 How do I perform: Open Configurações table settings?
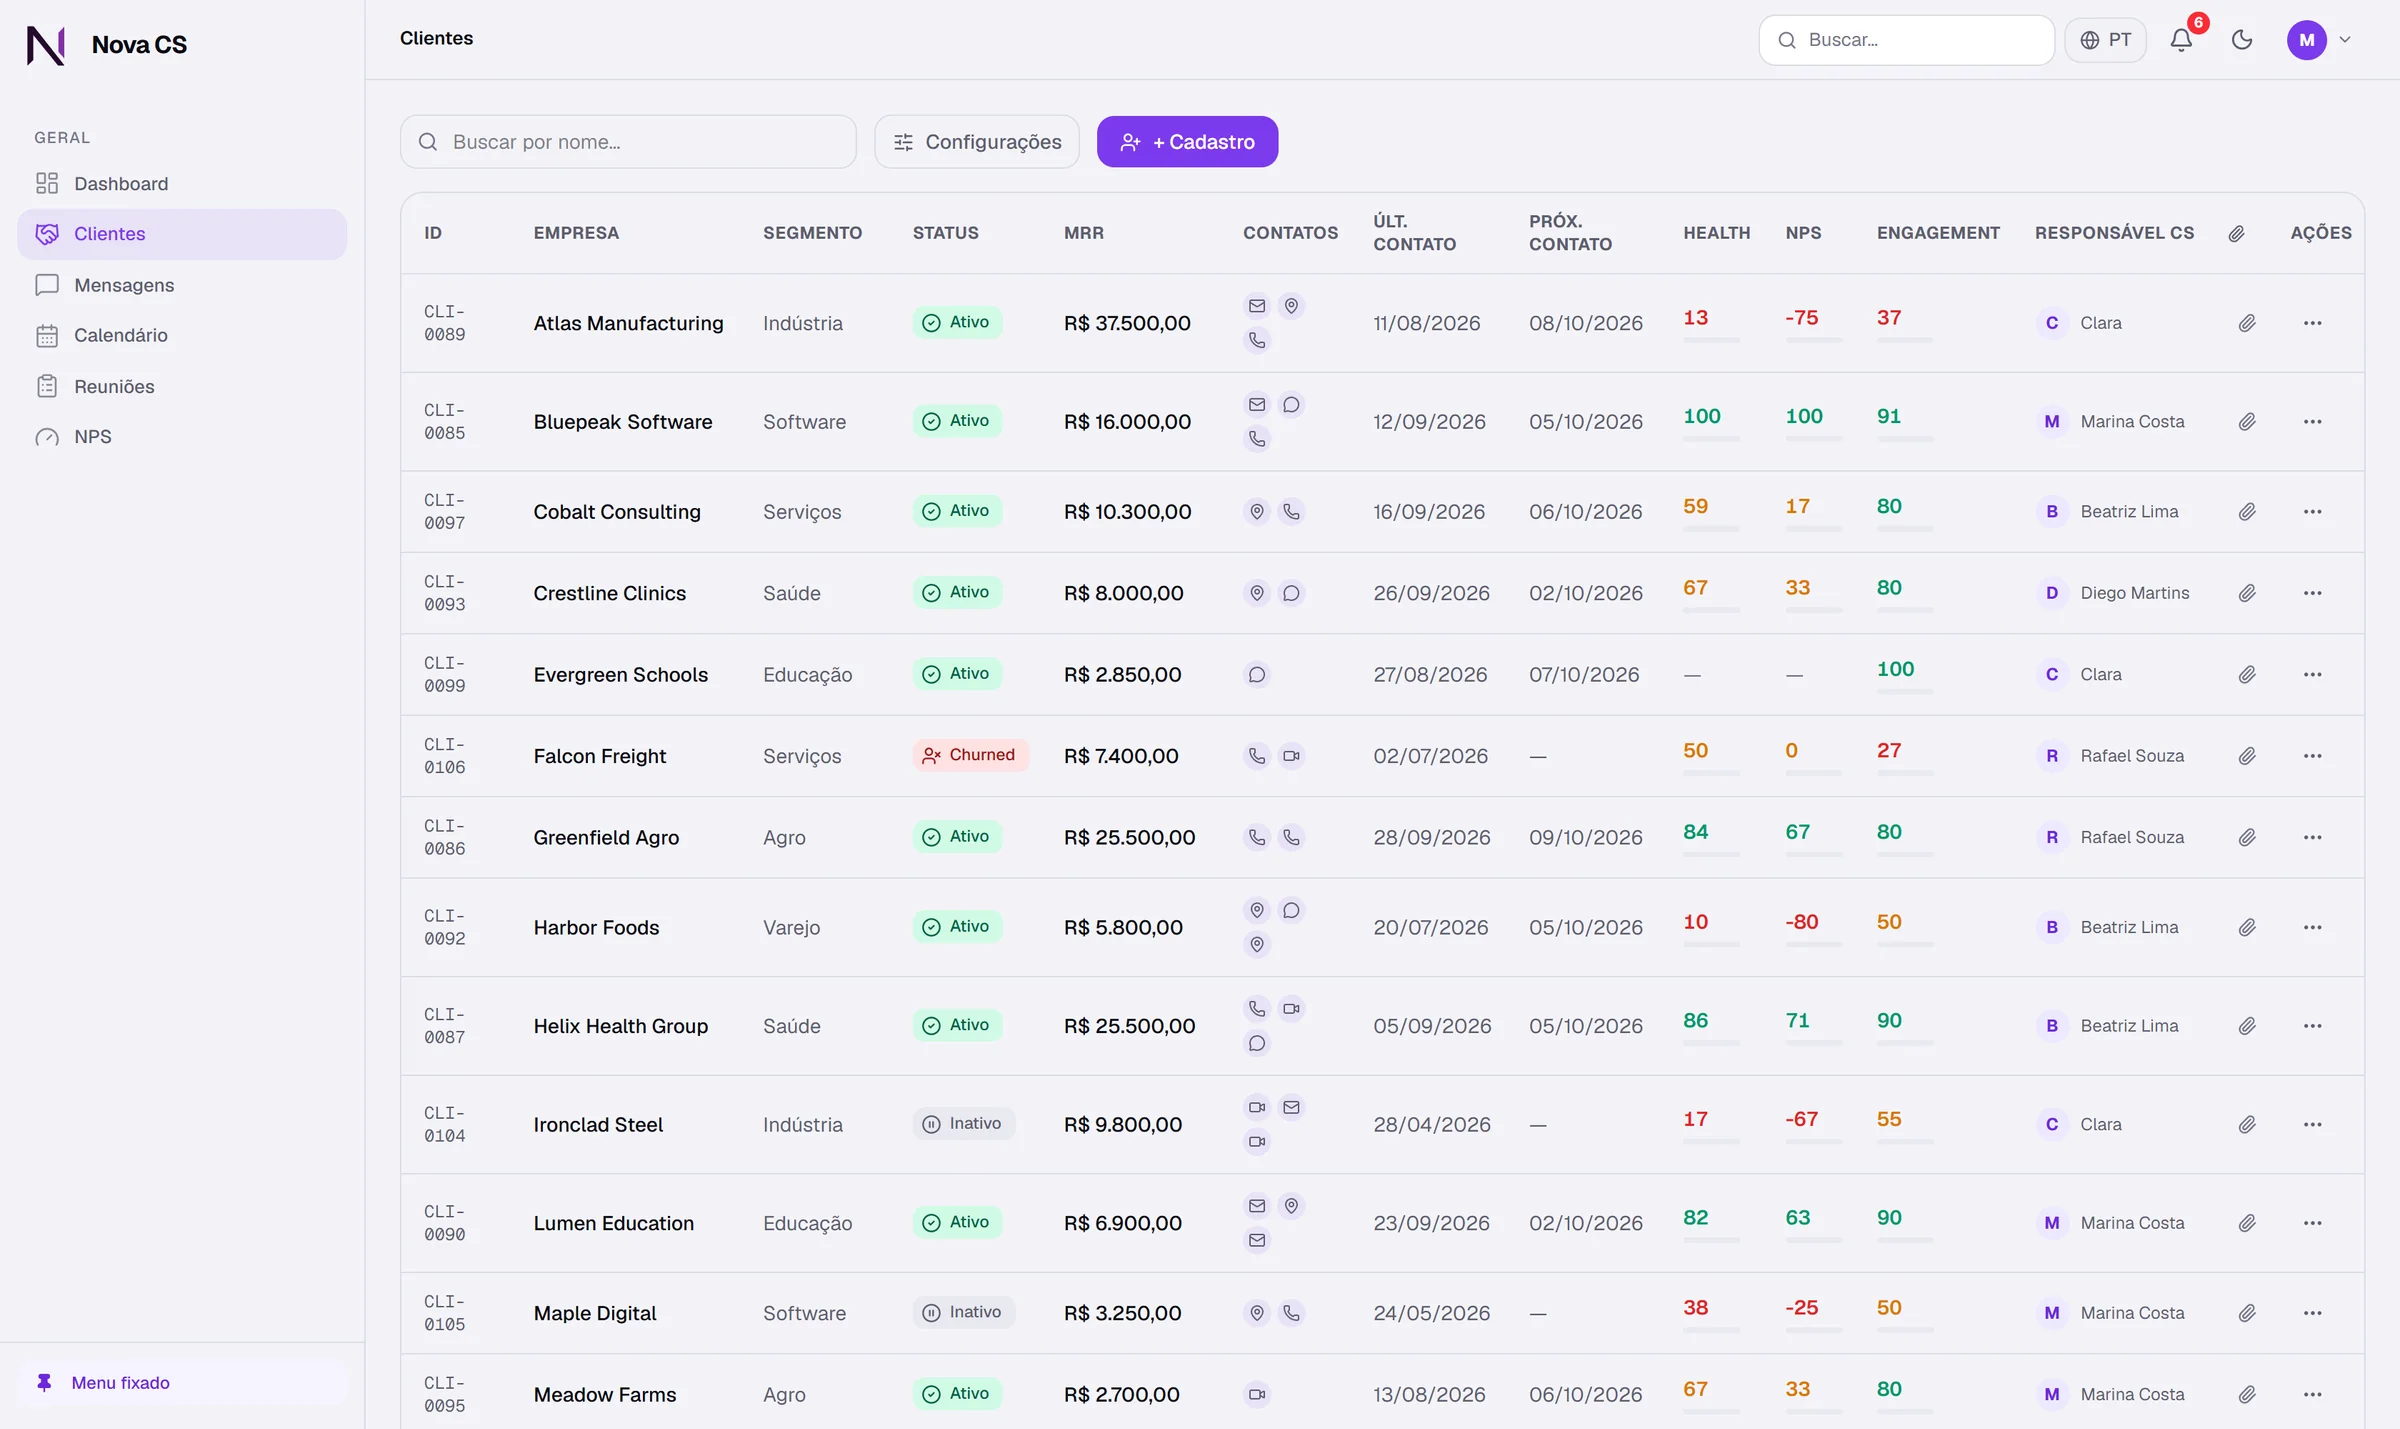click(x=977, y=142)
